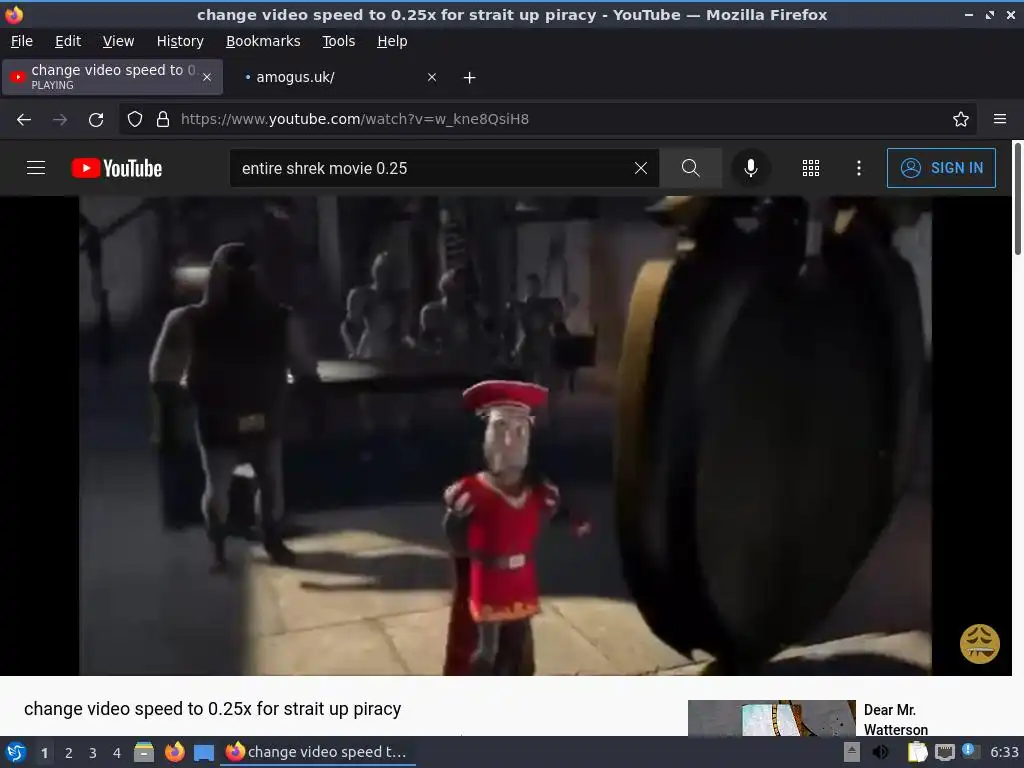Switch to workspace 3
Screen dimensions: 1024x768
tap(93, 753)
